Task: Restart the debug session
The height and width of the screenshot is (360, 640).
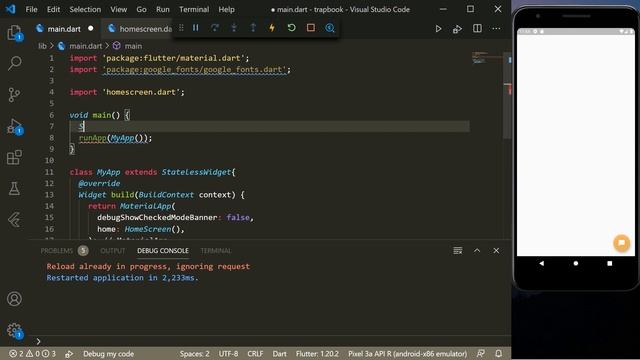Action: pos(291,28)
